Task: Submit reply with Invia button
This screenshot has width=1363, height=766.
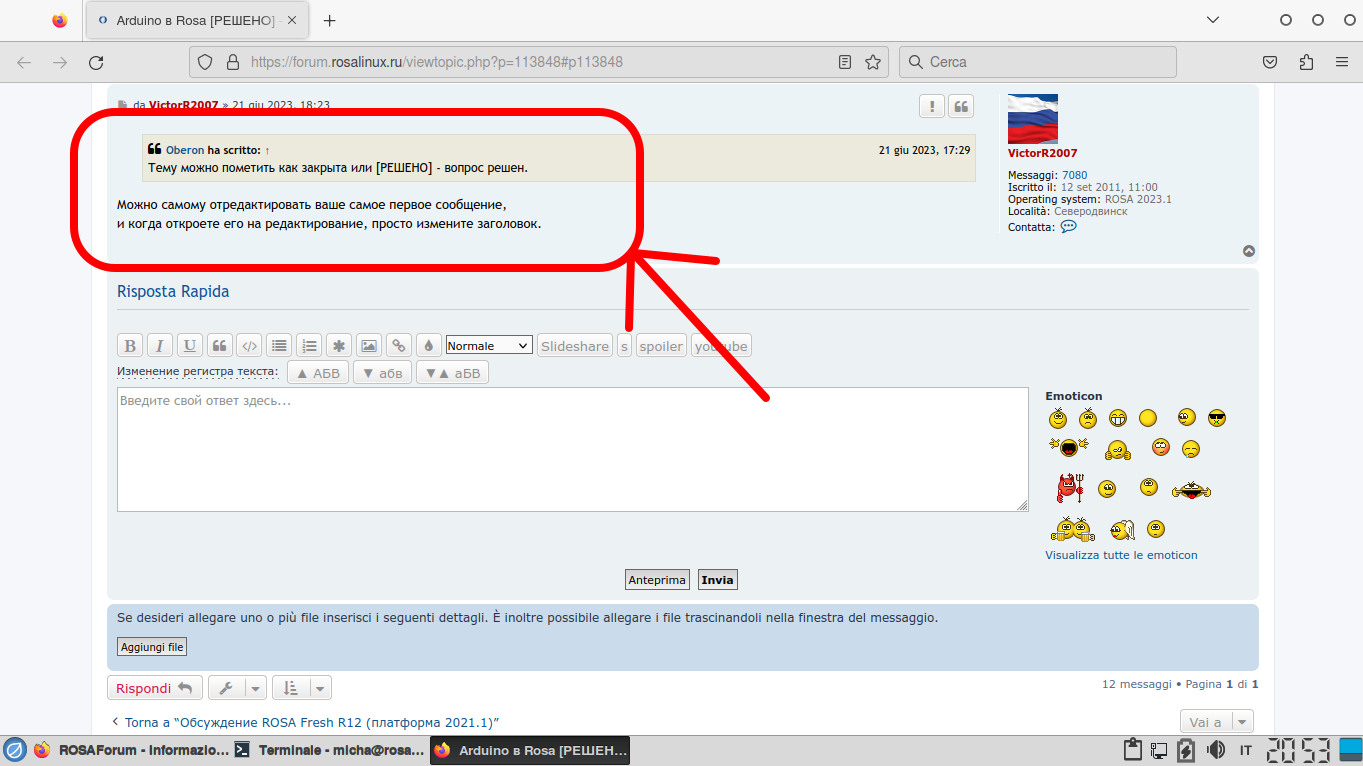Action: tap(718, 580)
